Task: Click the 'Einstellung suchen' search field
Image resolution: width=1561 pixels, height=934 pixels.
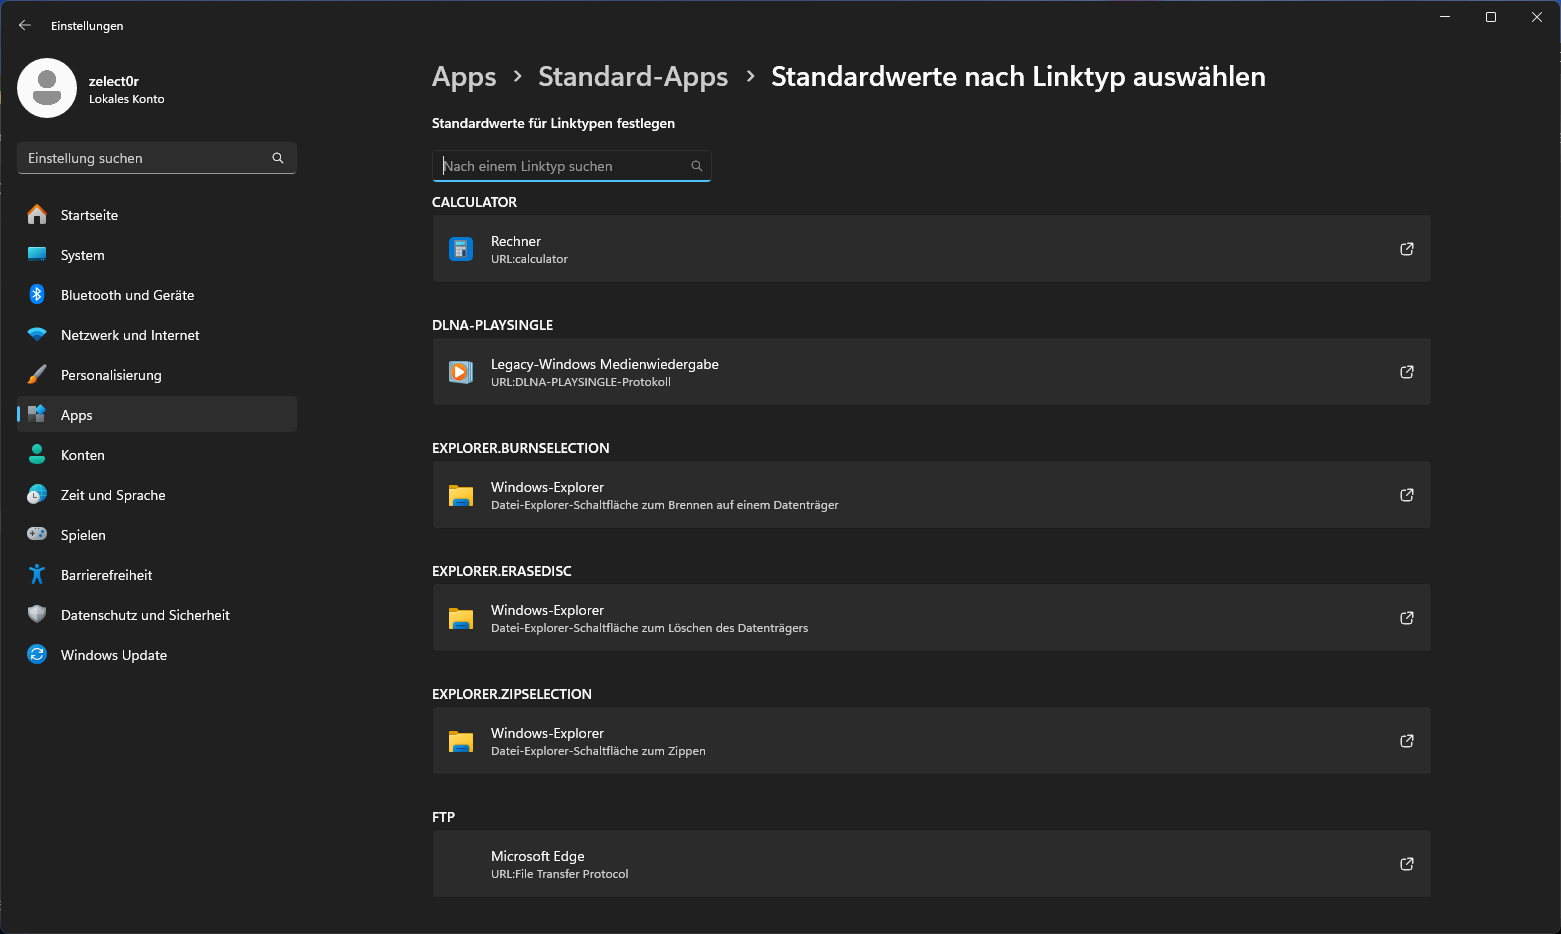Action: pyautogui.click(x=145, y=158)
